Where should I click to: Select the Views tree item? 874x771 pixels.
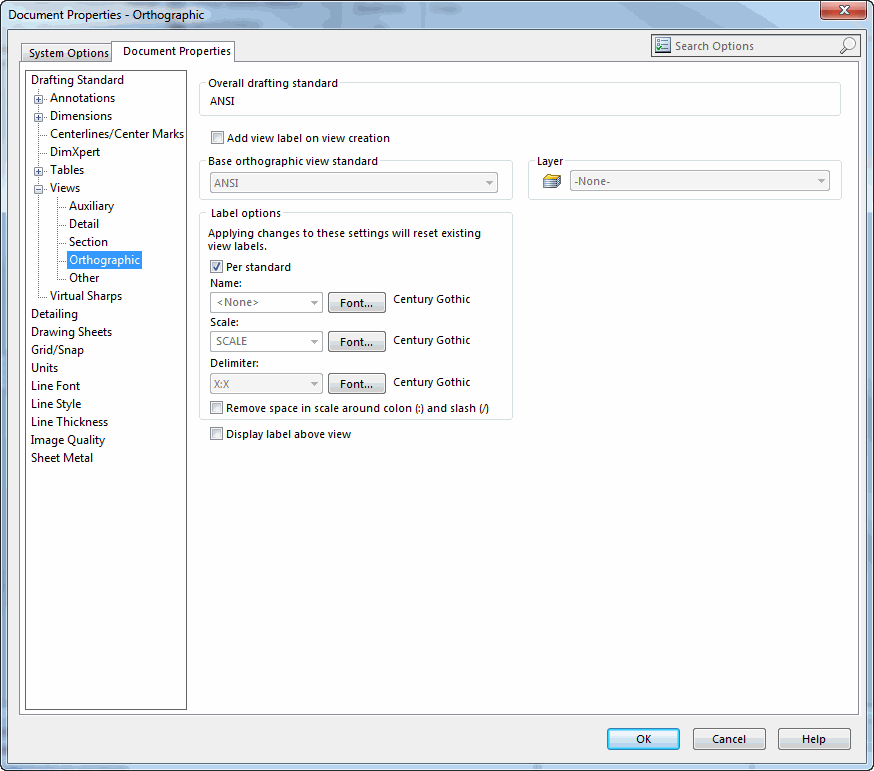(x=65, y=188)
